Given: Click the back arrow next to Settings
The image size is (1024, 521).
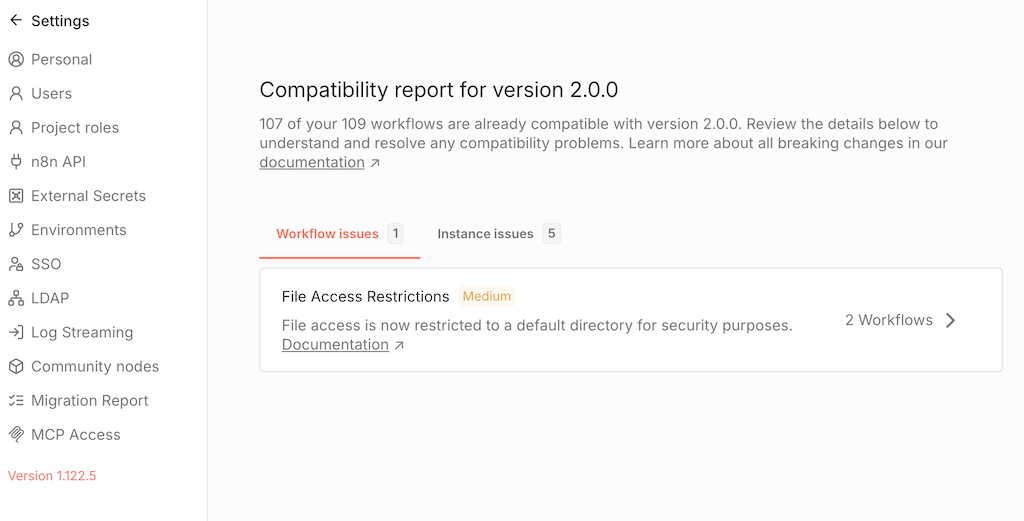Looking at the screenshot, I should pos(15,20).
